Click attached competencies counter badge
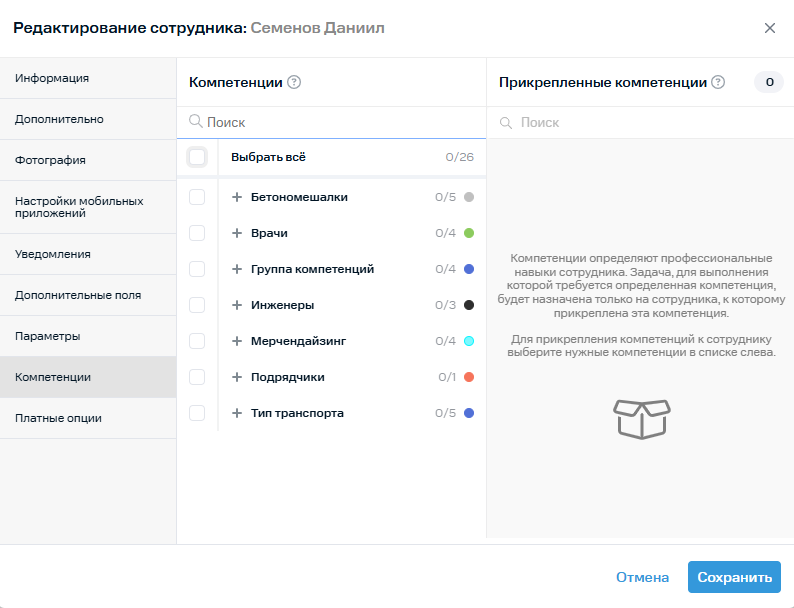 click(x=769, y=82)
